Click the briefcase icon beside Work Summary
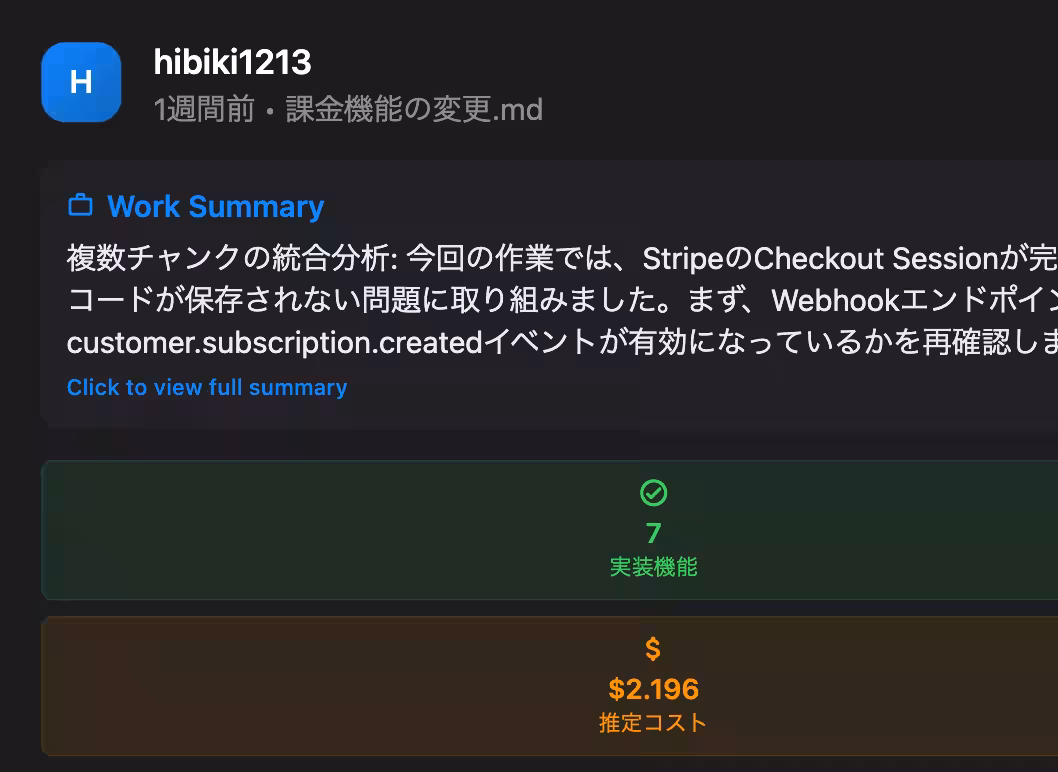The height and width of the screenshot is (772, 1058). click(80, 206)
